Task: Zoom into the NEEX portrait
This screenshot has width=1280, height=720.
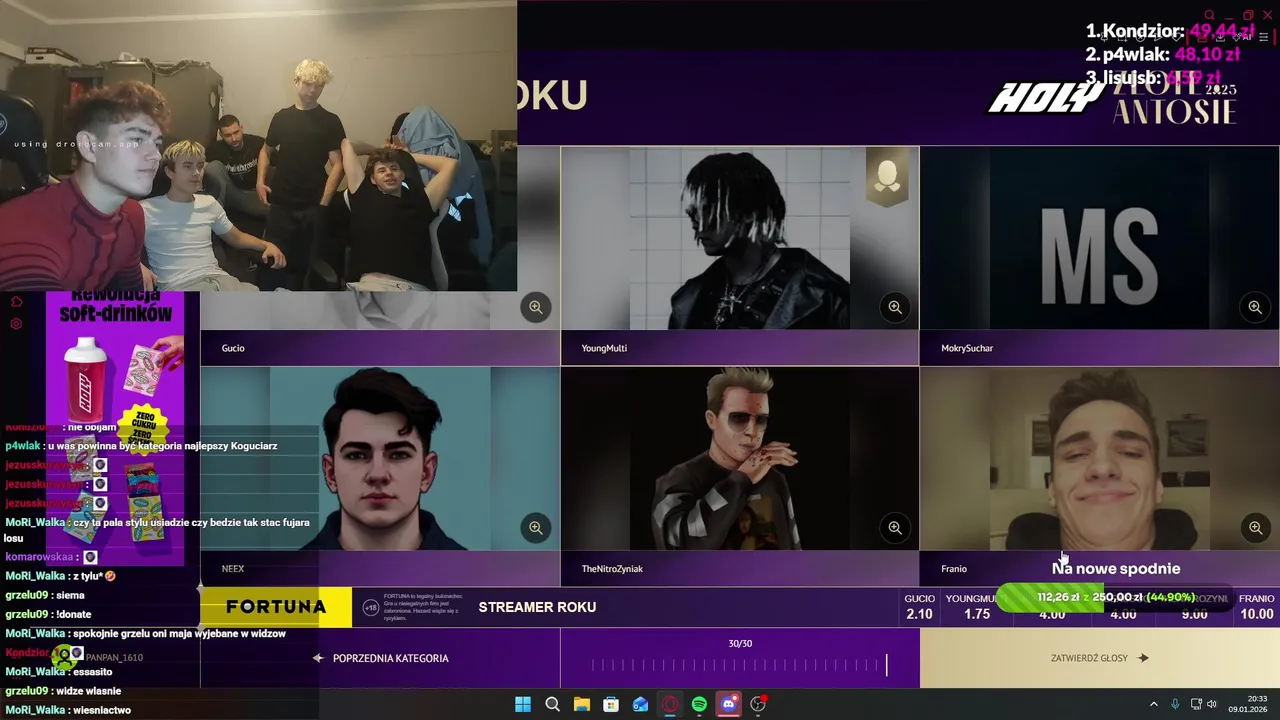Action: pos(536,527)
